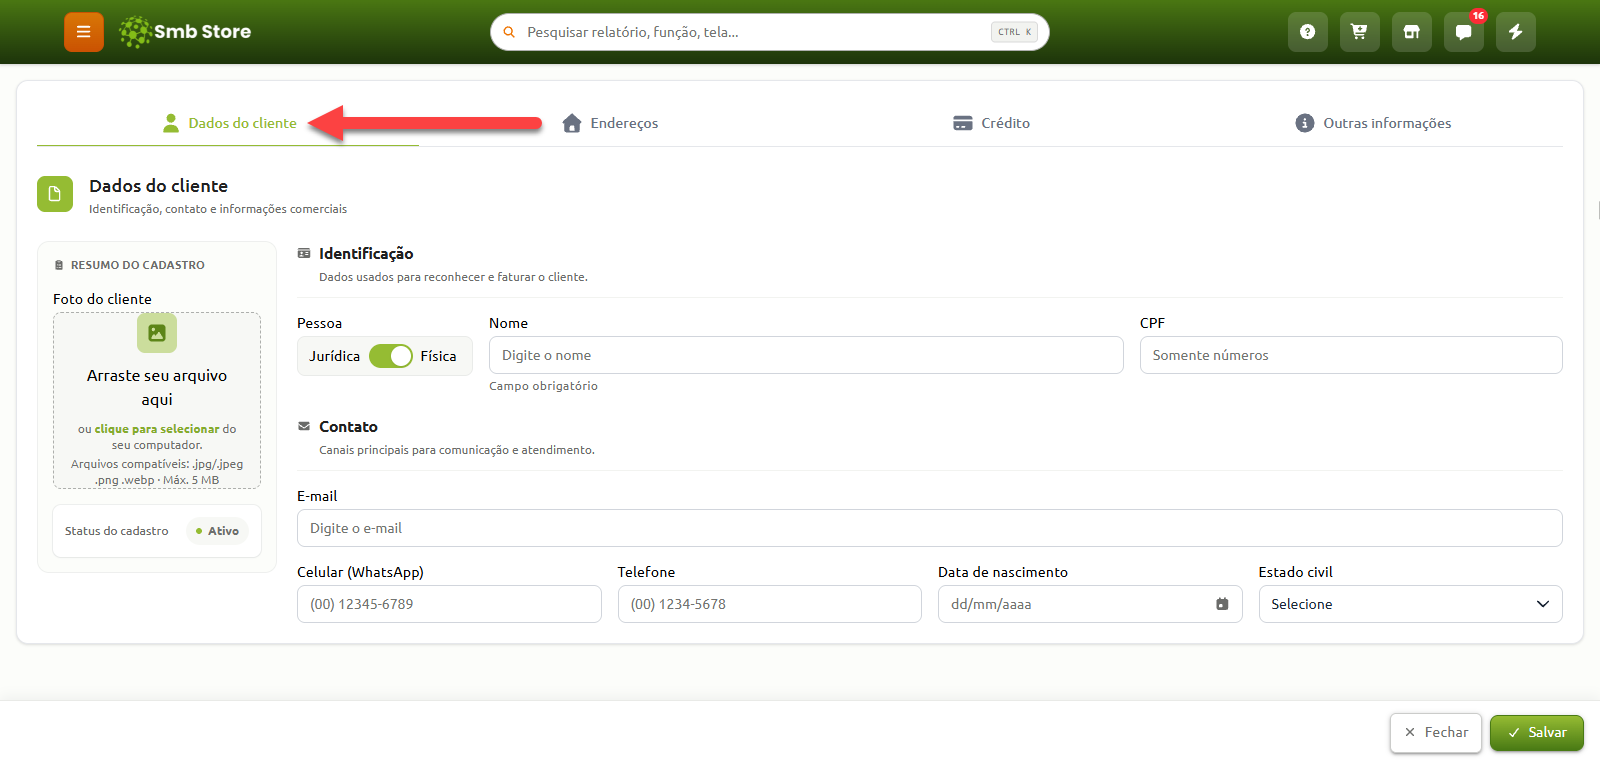The image size is (1600, 765).
Task: Click the Resumo do cadastro clipboard icon
Action: [59, 265]
